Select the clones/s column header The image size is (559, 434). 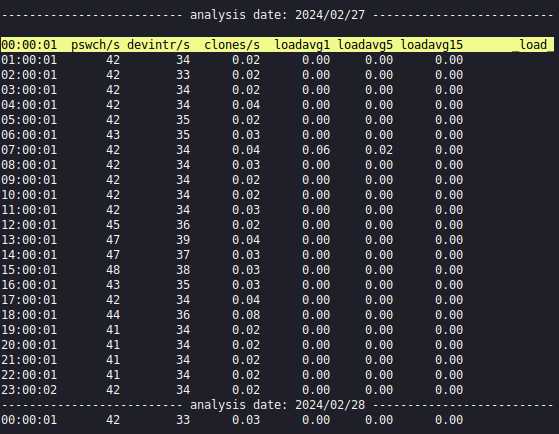coord(232,45)
